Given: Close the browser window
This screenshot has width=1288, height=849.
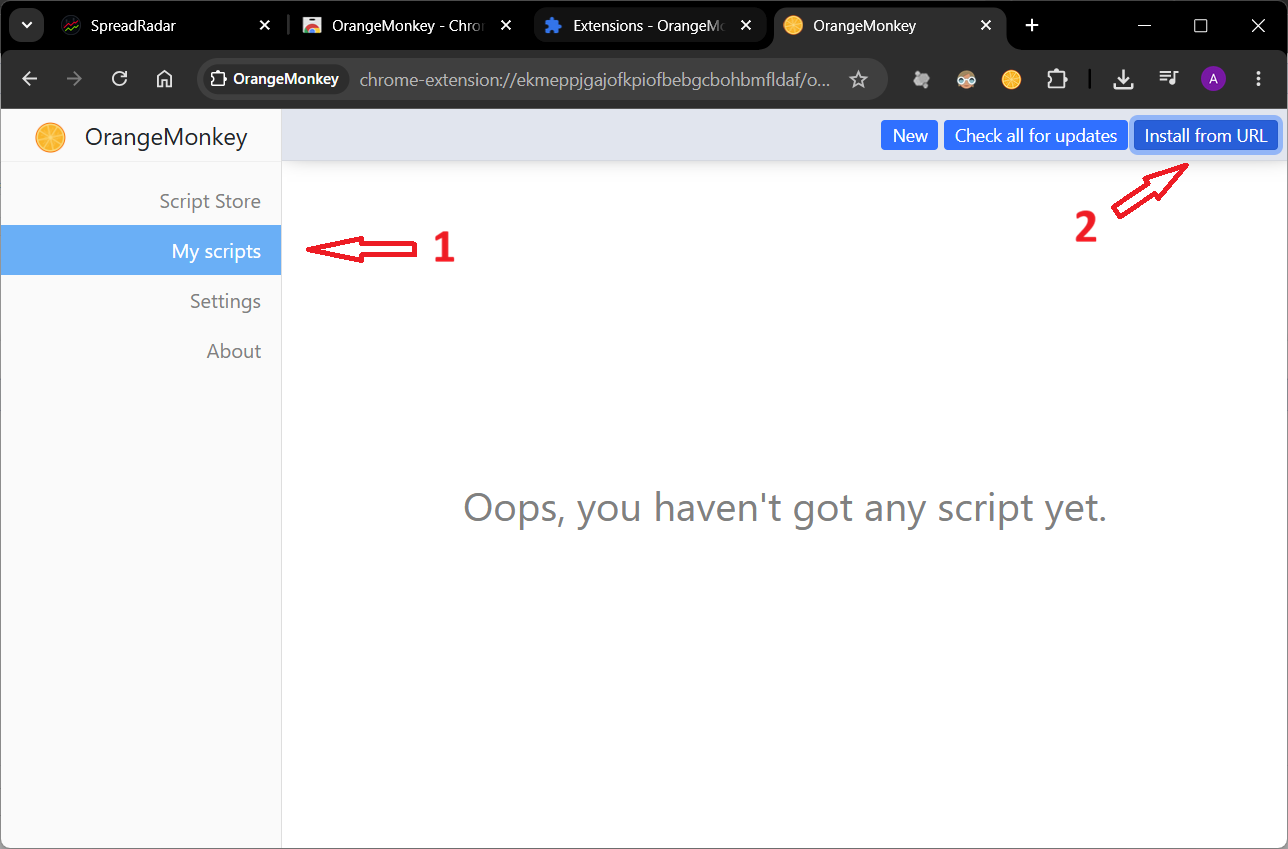Looking at the screenshot, I should (1256, 26).
